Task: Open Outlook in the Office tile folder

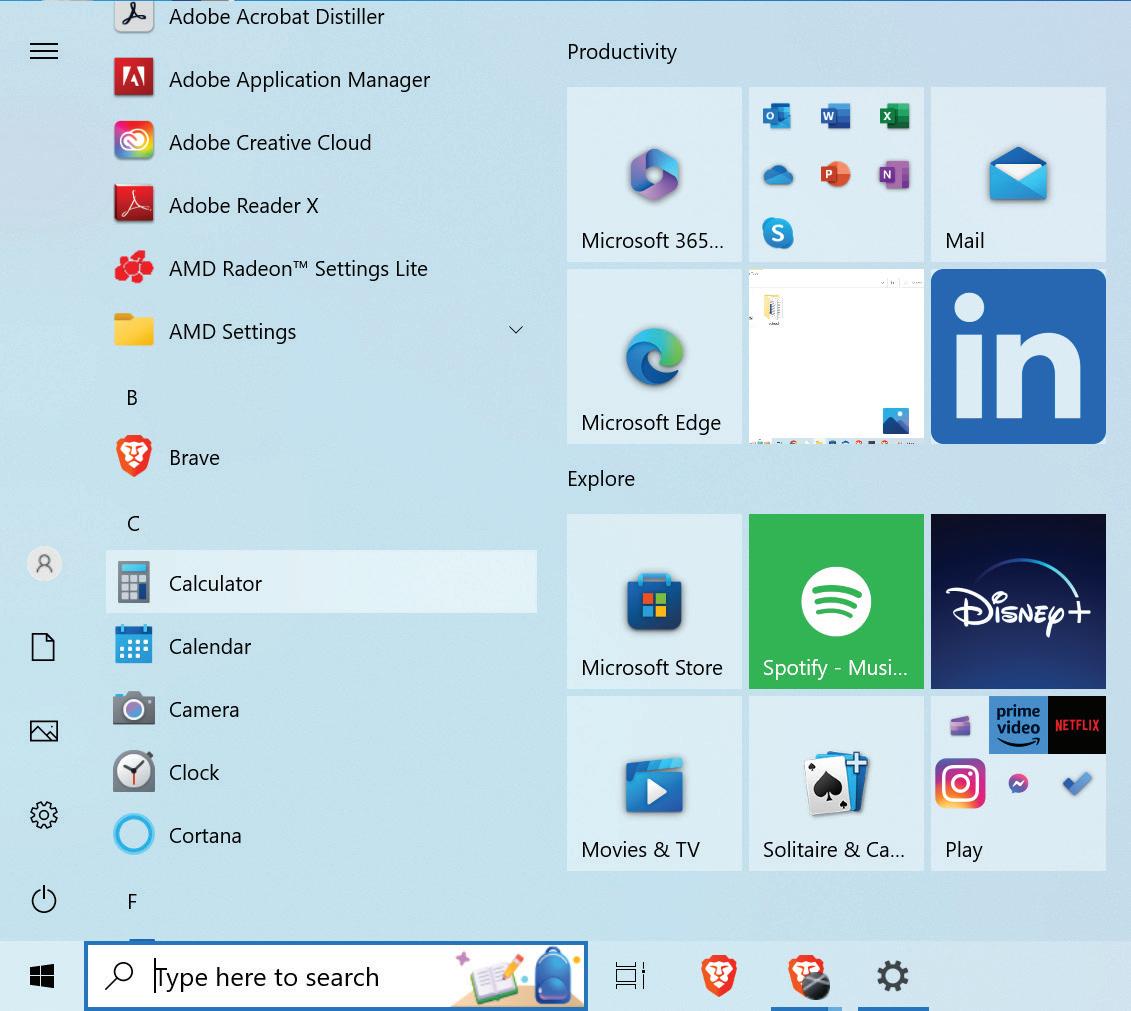Action: 778,116
